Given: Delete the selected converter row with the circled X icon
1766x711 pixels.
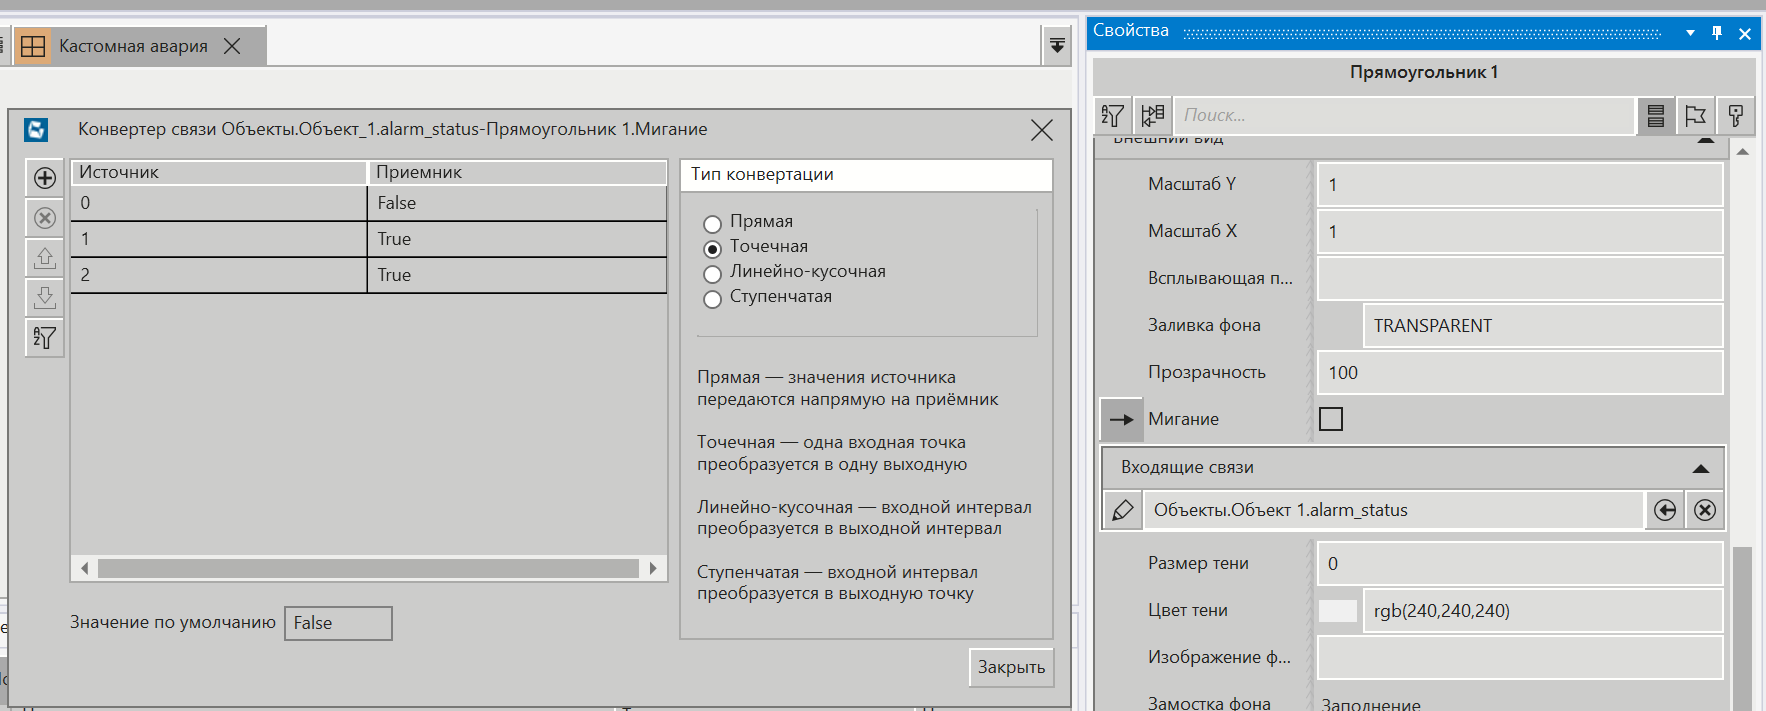Looking at the screenshot, I should (x=45, y=218).
